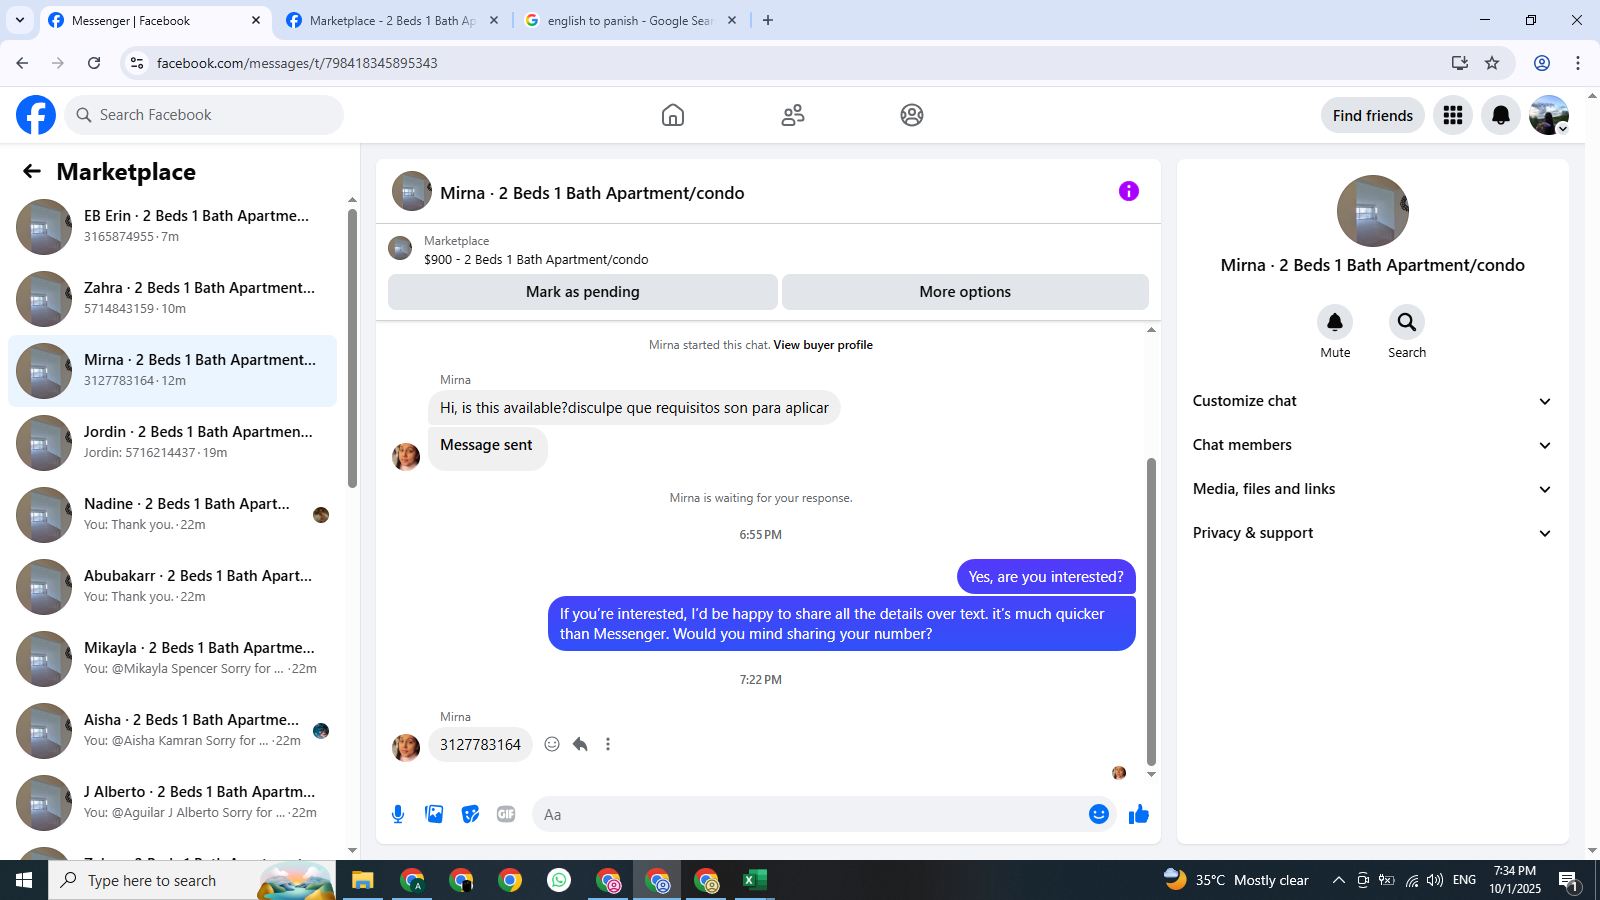Expand Privacy & support section
This screenshot has width=1600, height=900.
1372,533
